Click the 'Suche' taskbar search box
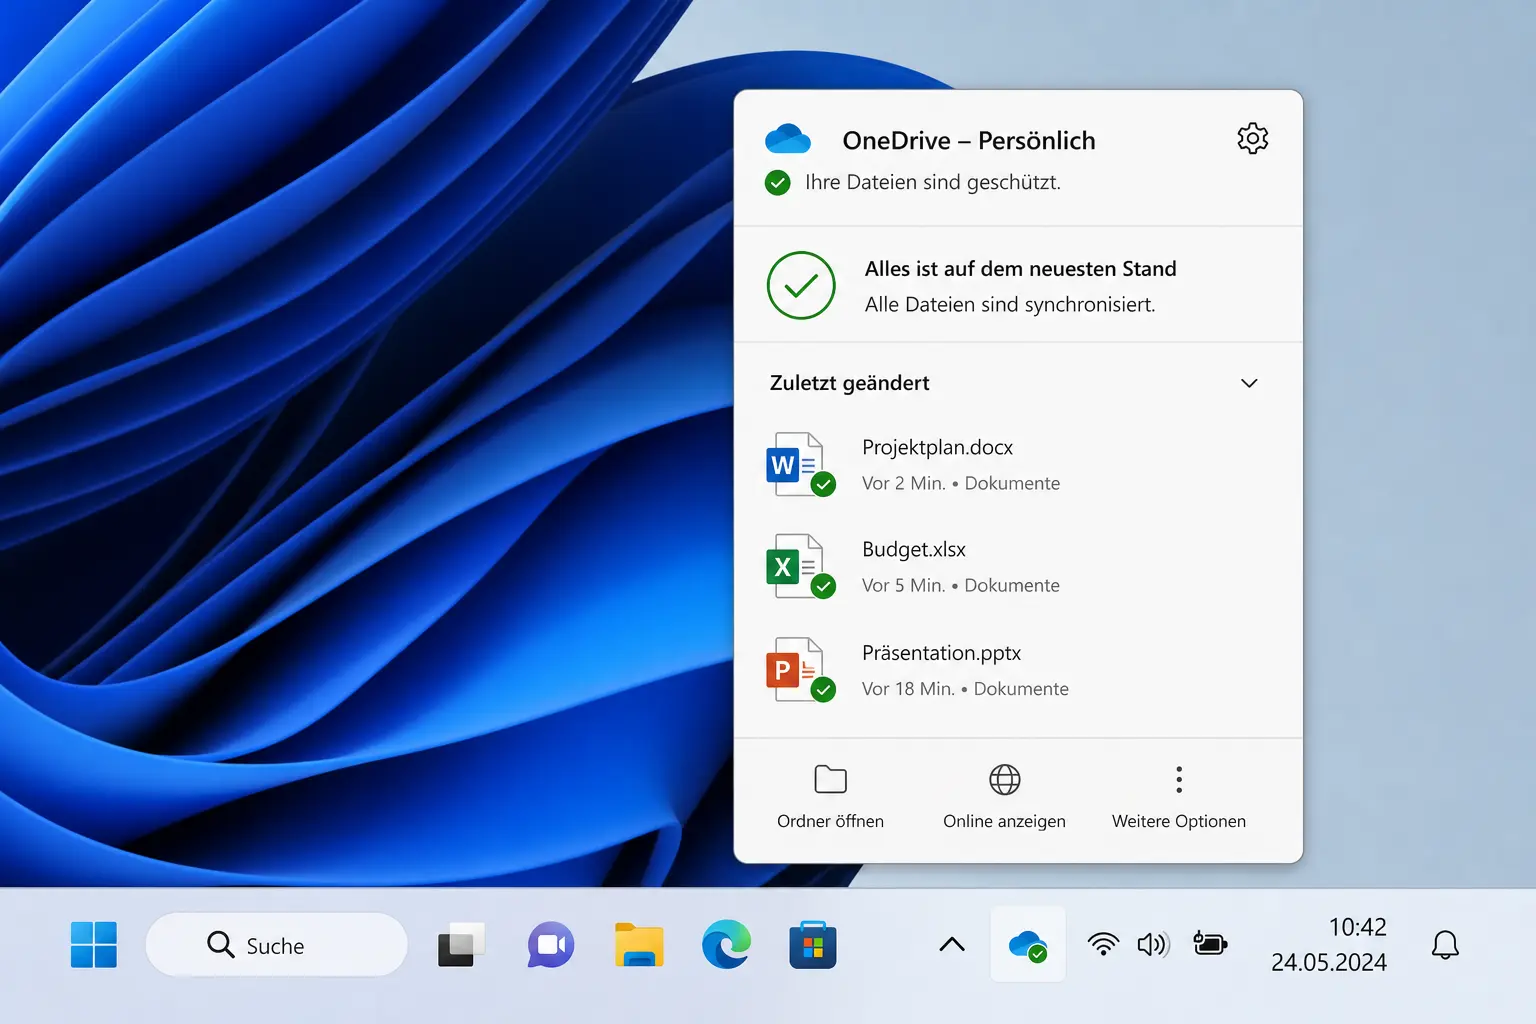Viewport: 1536px width, 1024px height. click(x=277, y=945)
